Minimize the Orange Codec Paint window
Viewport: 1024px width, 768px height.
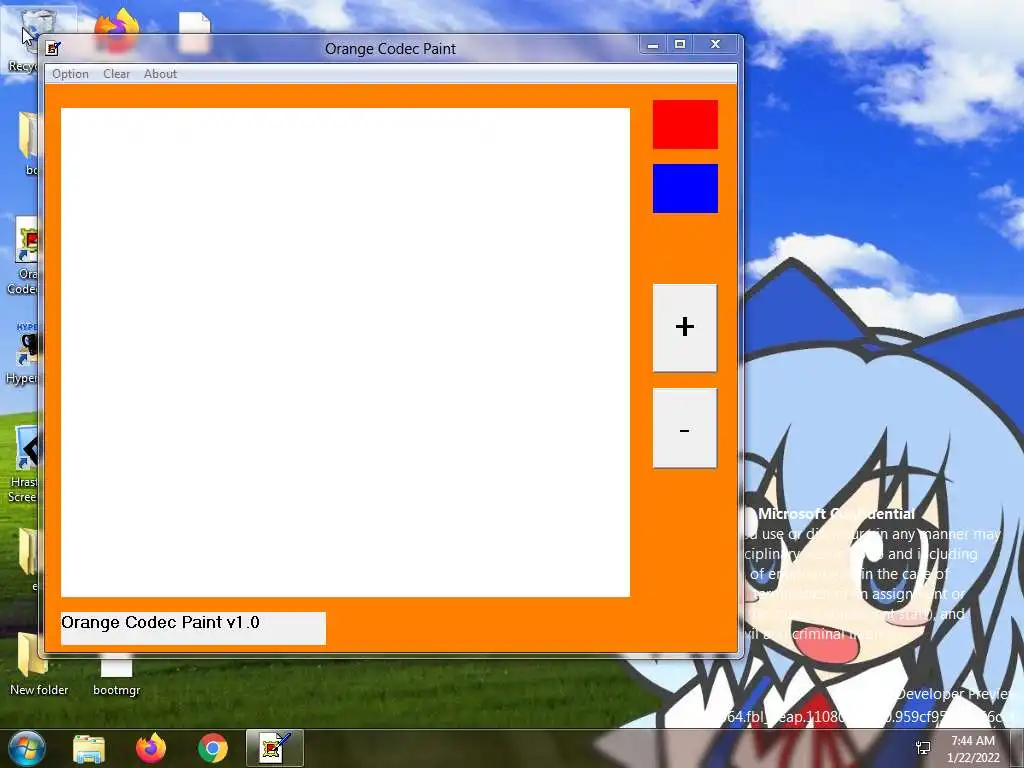coord(652,44)
